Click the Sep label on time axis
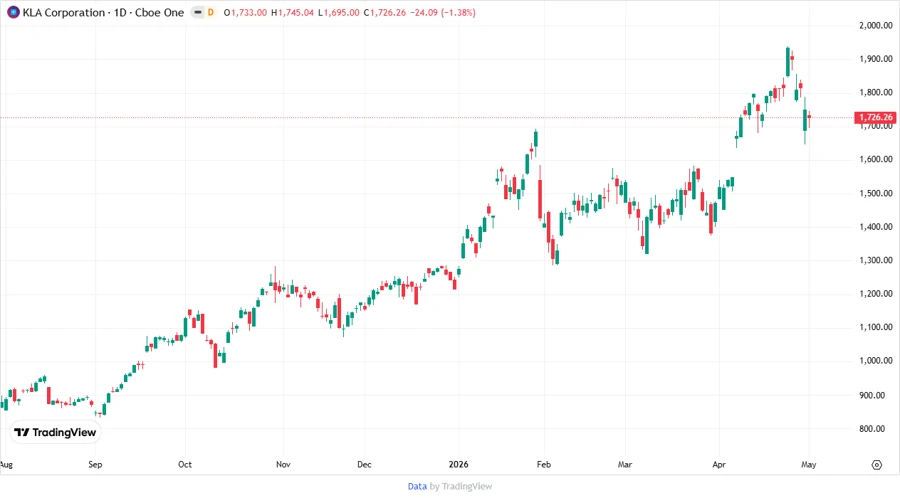This screenshot has width=900, height=498. pos(95,465)
